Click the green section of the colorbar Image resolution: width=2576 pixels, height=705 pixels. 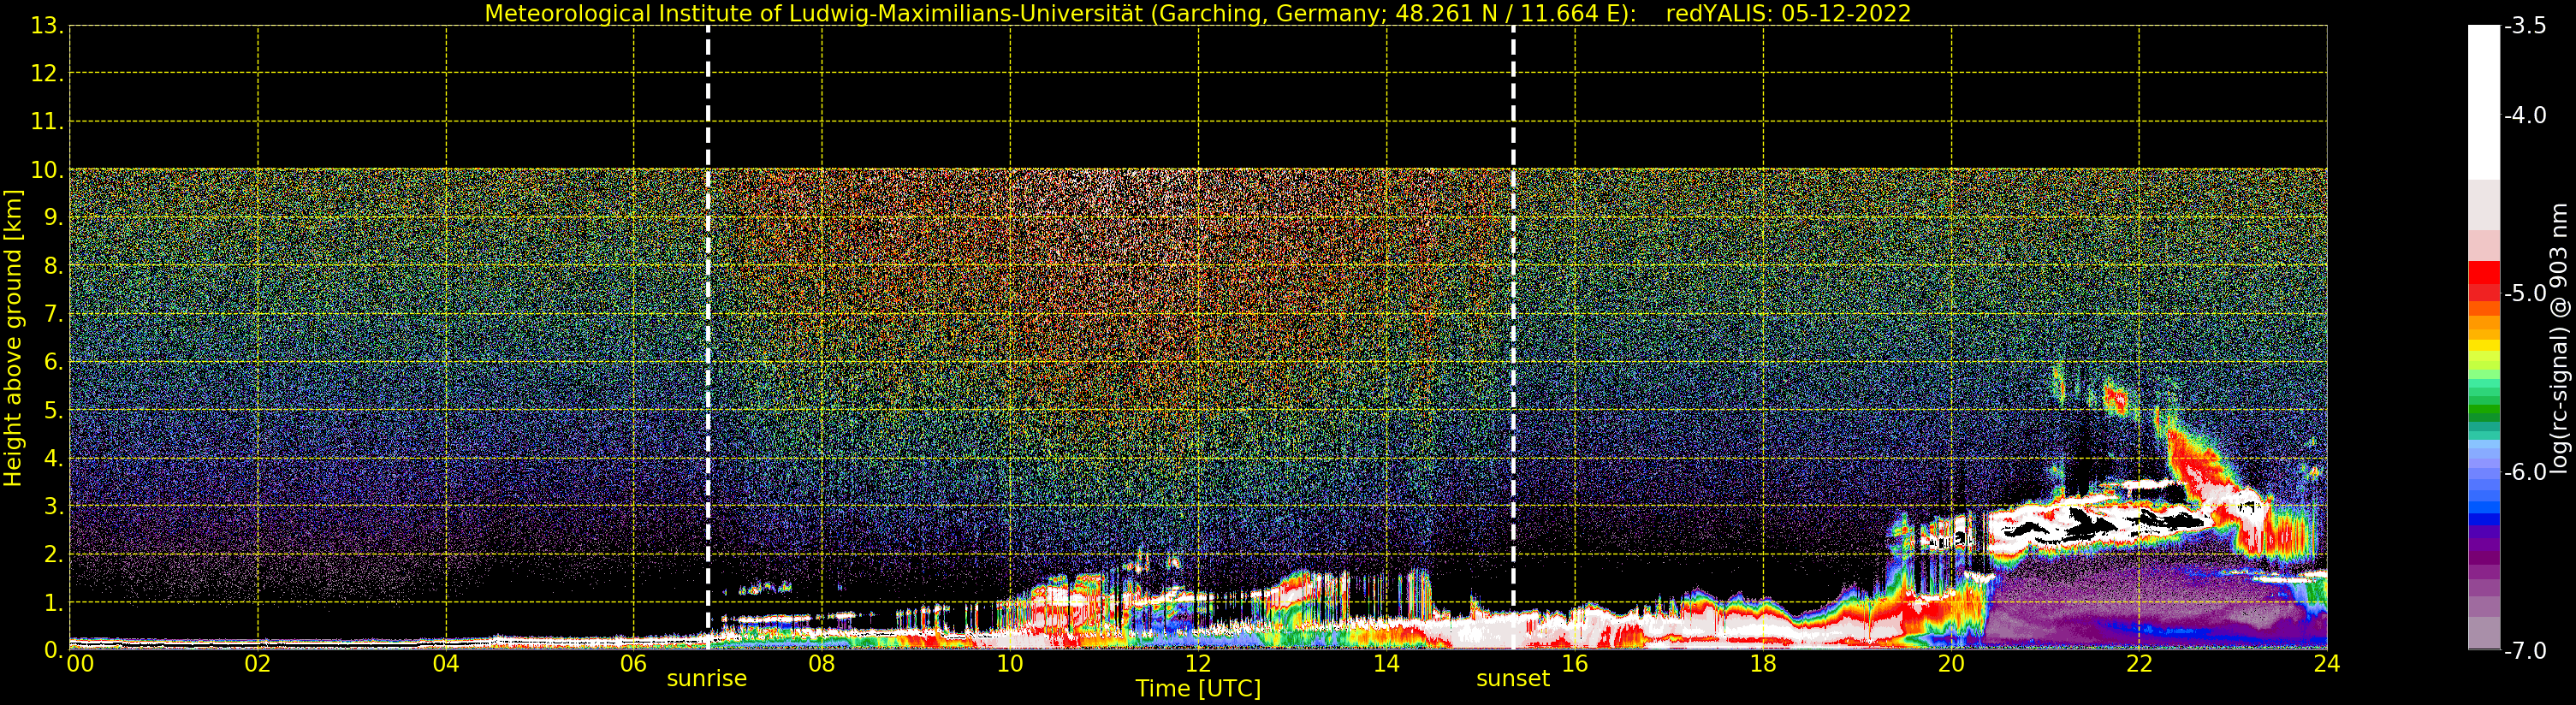click(x=2484, y=405)
